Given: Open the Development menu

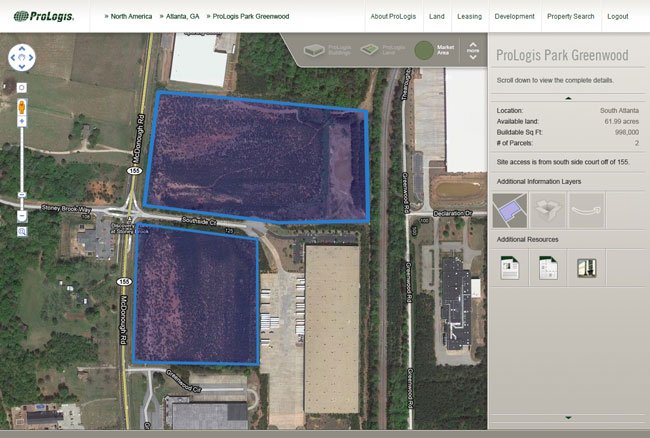Looking at the screenshot, I should click(x=514, y=17).
